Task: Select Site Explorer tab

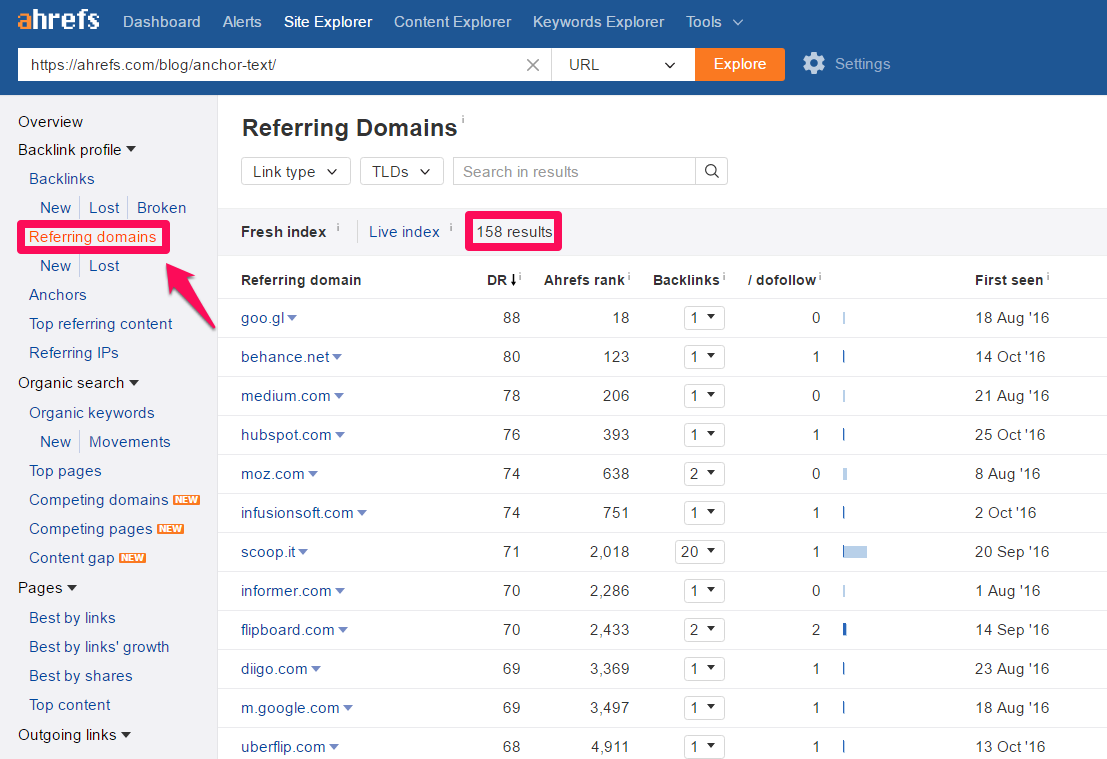Action: pyautogui.click(x=328, y=22)
